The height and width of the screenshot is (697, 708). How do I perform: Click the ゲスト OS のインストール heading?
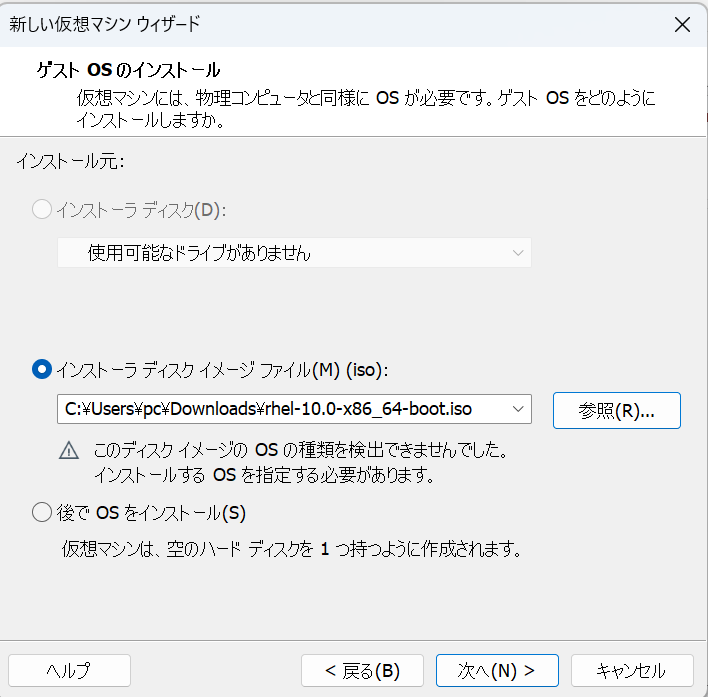(x=128, y=70)
